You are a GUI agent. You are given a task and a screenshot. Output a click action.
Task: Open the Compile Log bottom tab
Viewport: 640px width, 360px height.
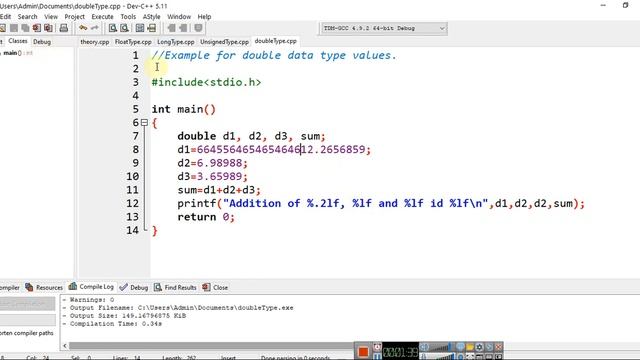tap(91, 287)
